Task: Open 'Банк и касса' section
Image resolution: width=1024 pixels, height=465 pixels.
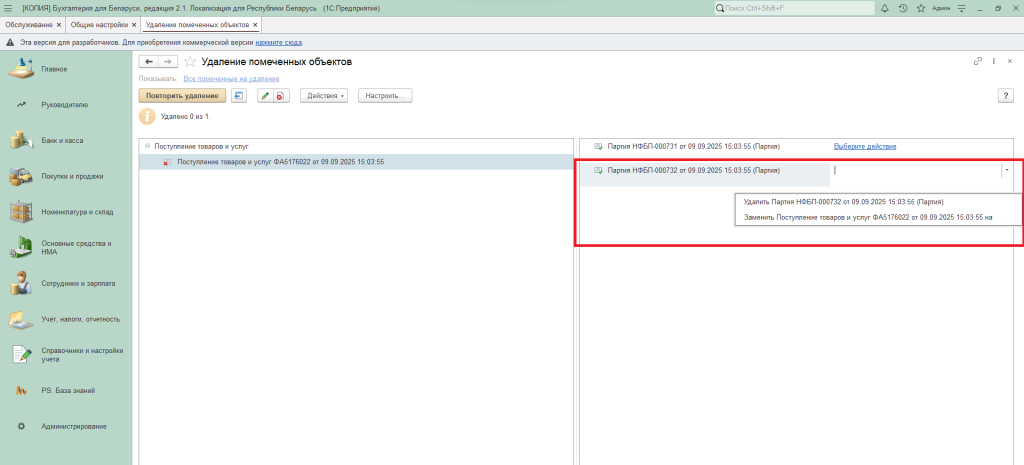Action: click(x=62, y=140)
